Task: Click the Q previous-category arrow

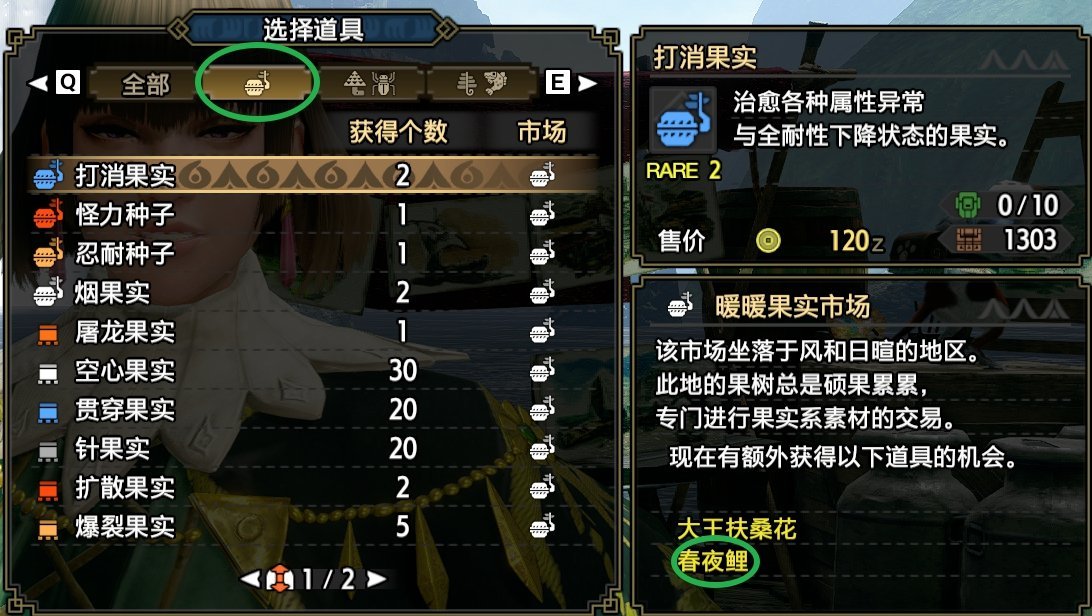Action: tap(54, 83)
